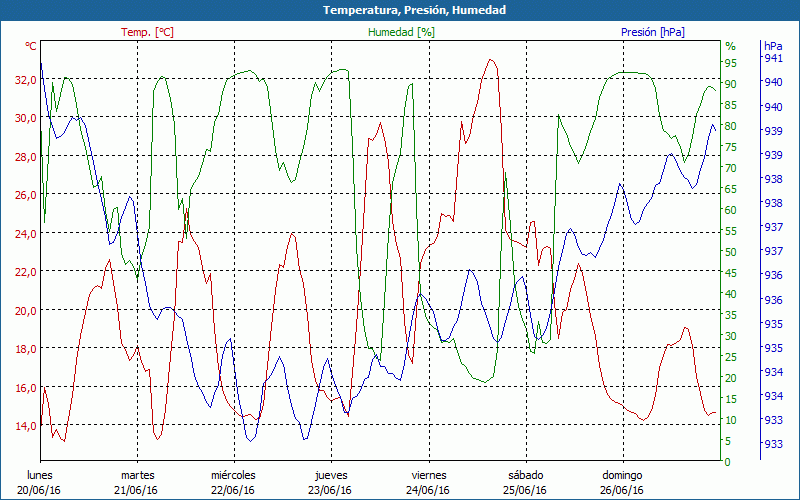Select the red Temp. [°C] legend label

click(147, 32)
